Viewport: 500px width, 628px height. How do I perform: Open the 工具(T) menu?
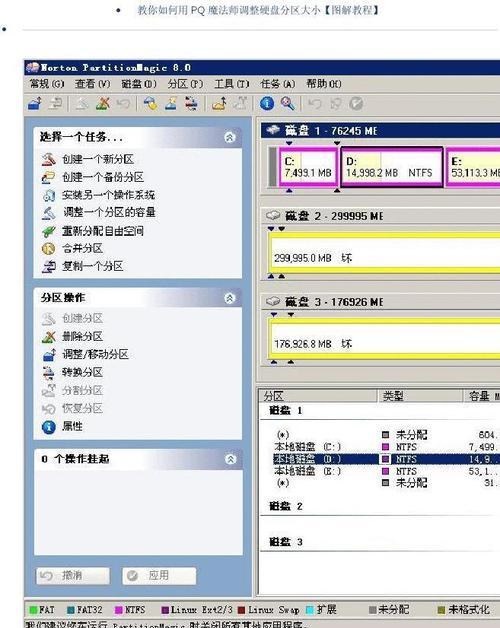coord(232,84)
